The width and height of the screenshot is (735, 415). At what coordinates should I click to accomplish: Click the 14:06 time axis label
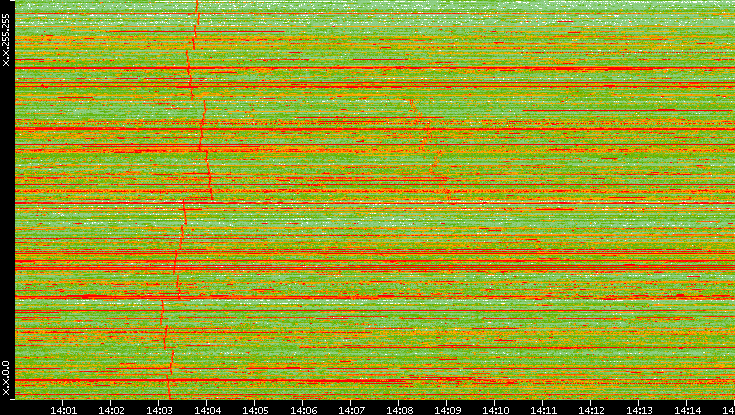click(x=303, y=410)
